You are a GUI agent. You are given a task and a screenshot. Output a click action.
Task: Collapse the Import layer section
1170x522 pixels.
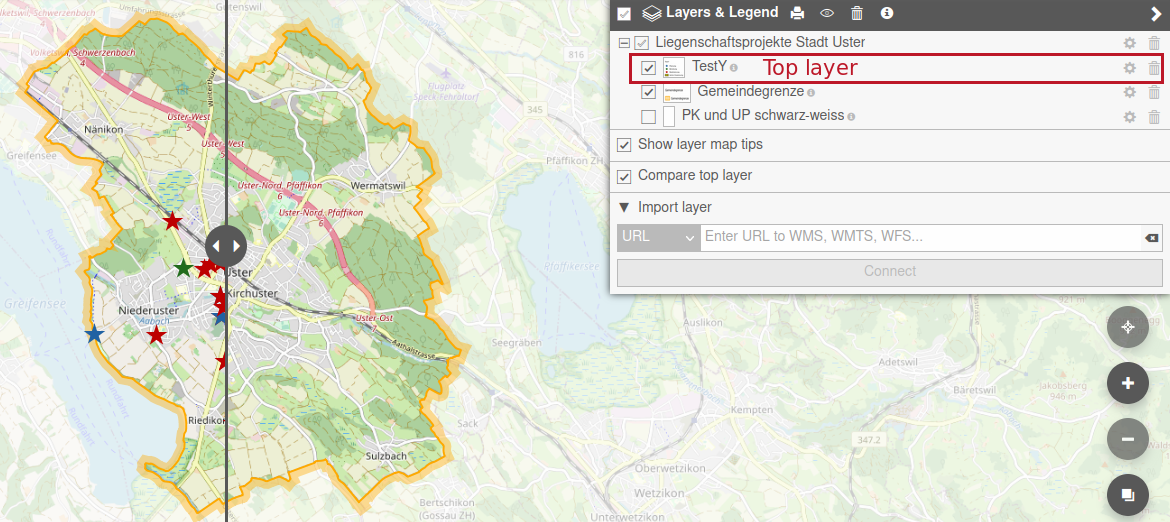point(624,207)
